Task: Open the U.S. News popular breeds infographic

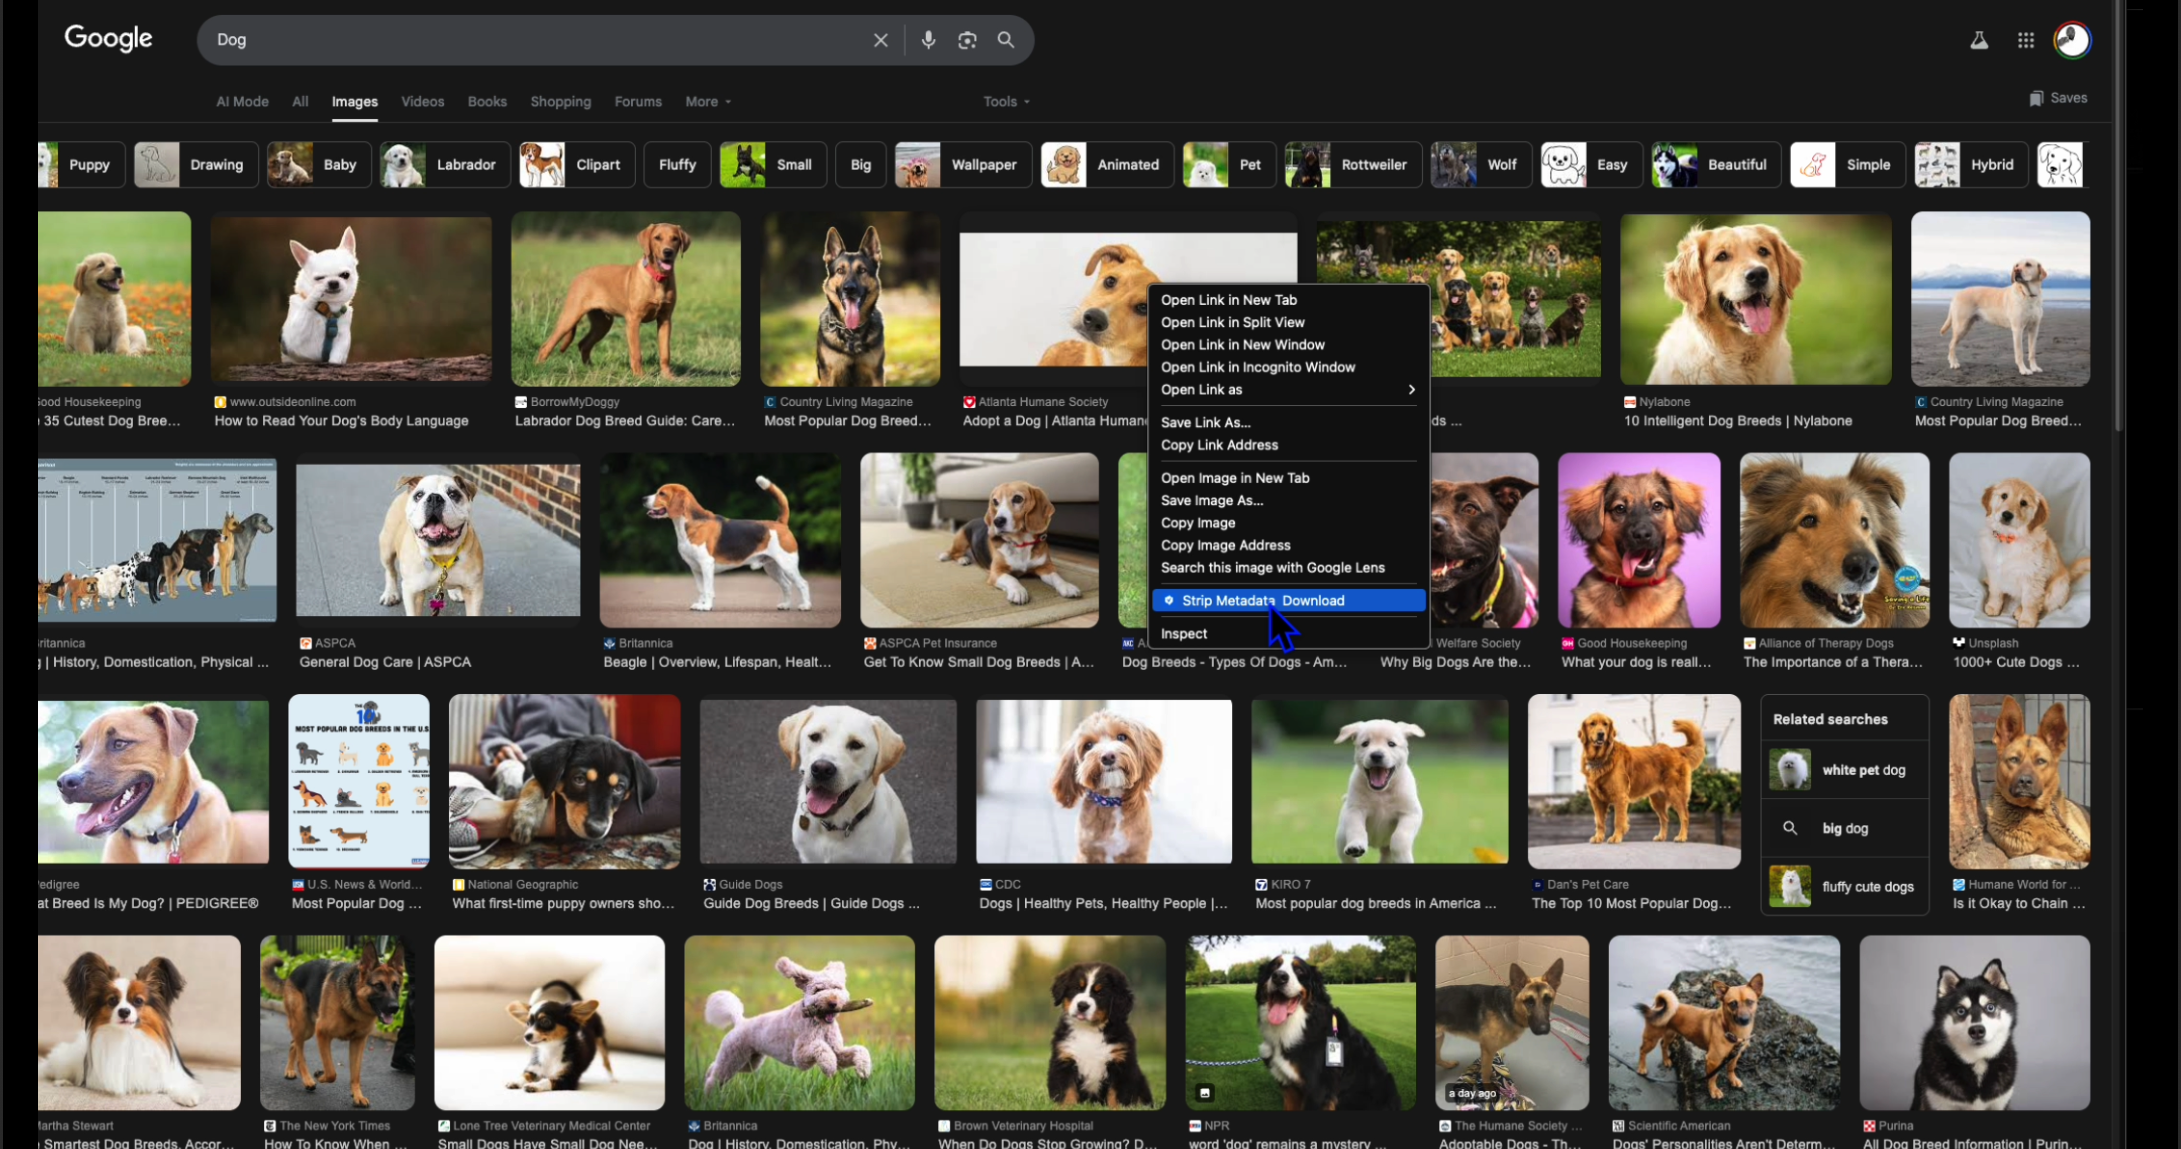Action: point(359,781)
